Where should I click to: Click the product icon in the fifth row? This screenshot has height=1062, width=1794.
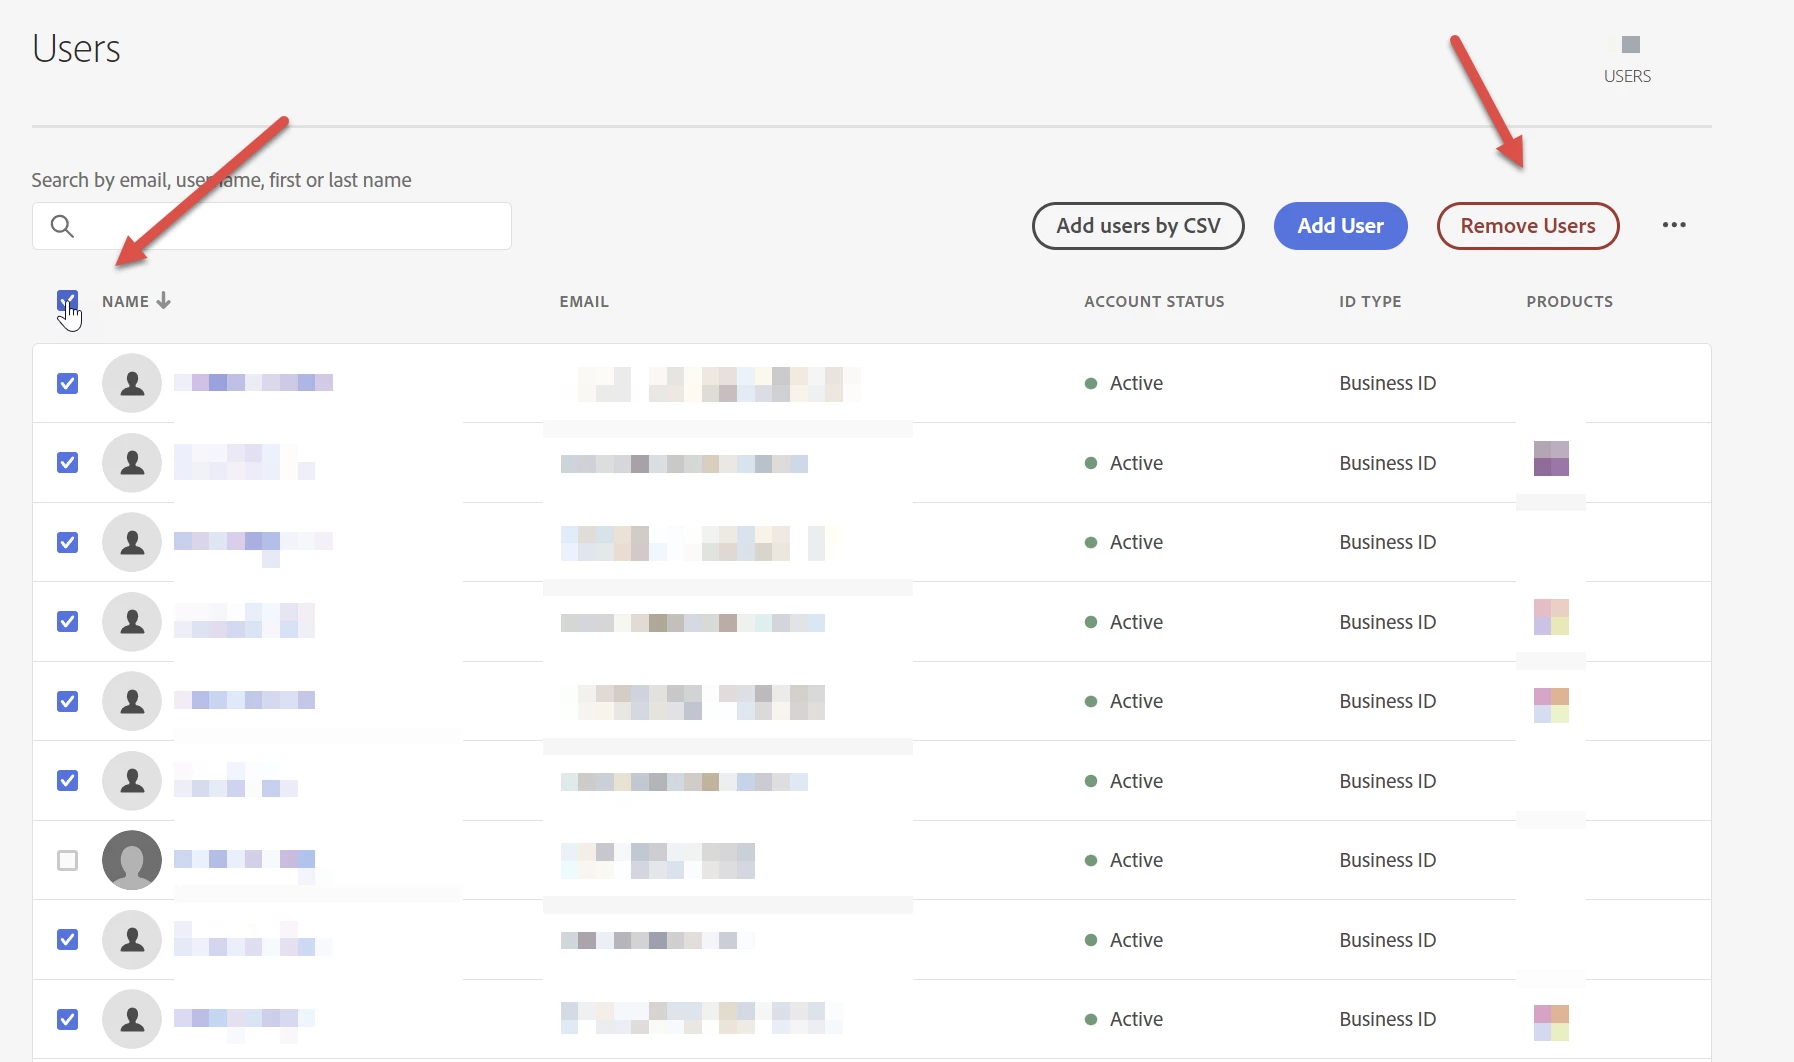(x=1551, y=705)
